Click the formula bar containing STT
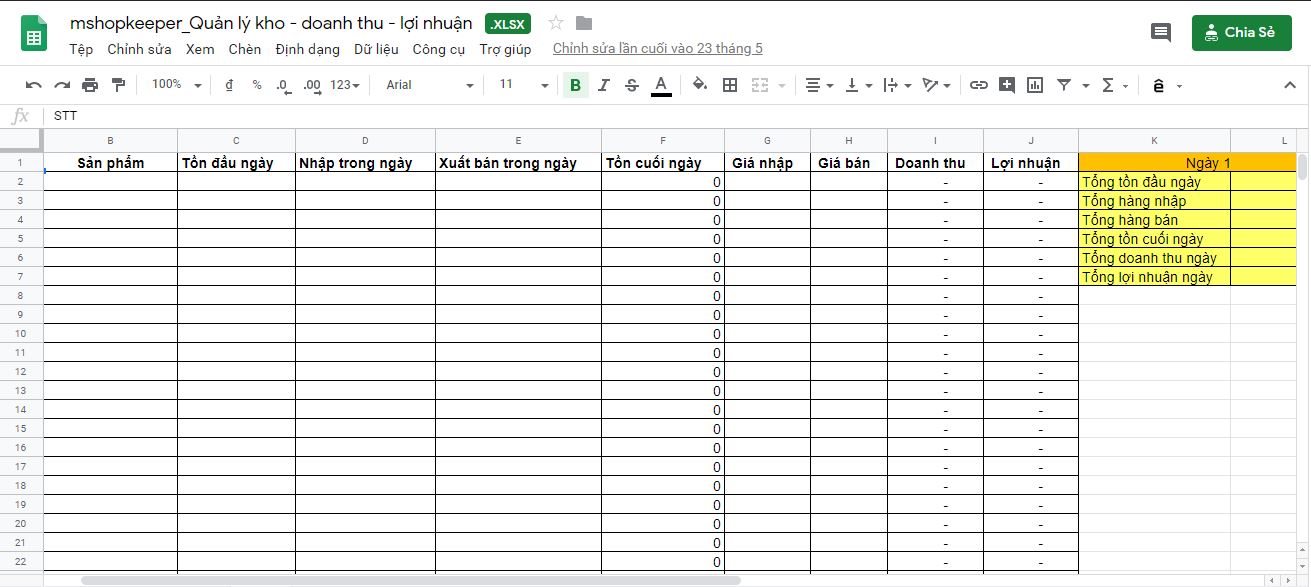1311x587 pixels. [677, 116]
